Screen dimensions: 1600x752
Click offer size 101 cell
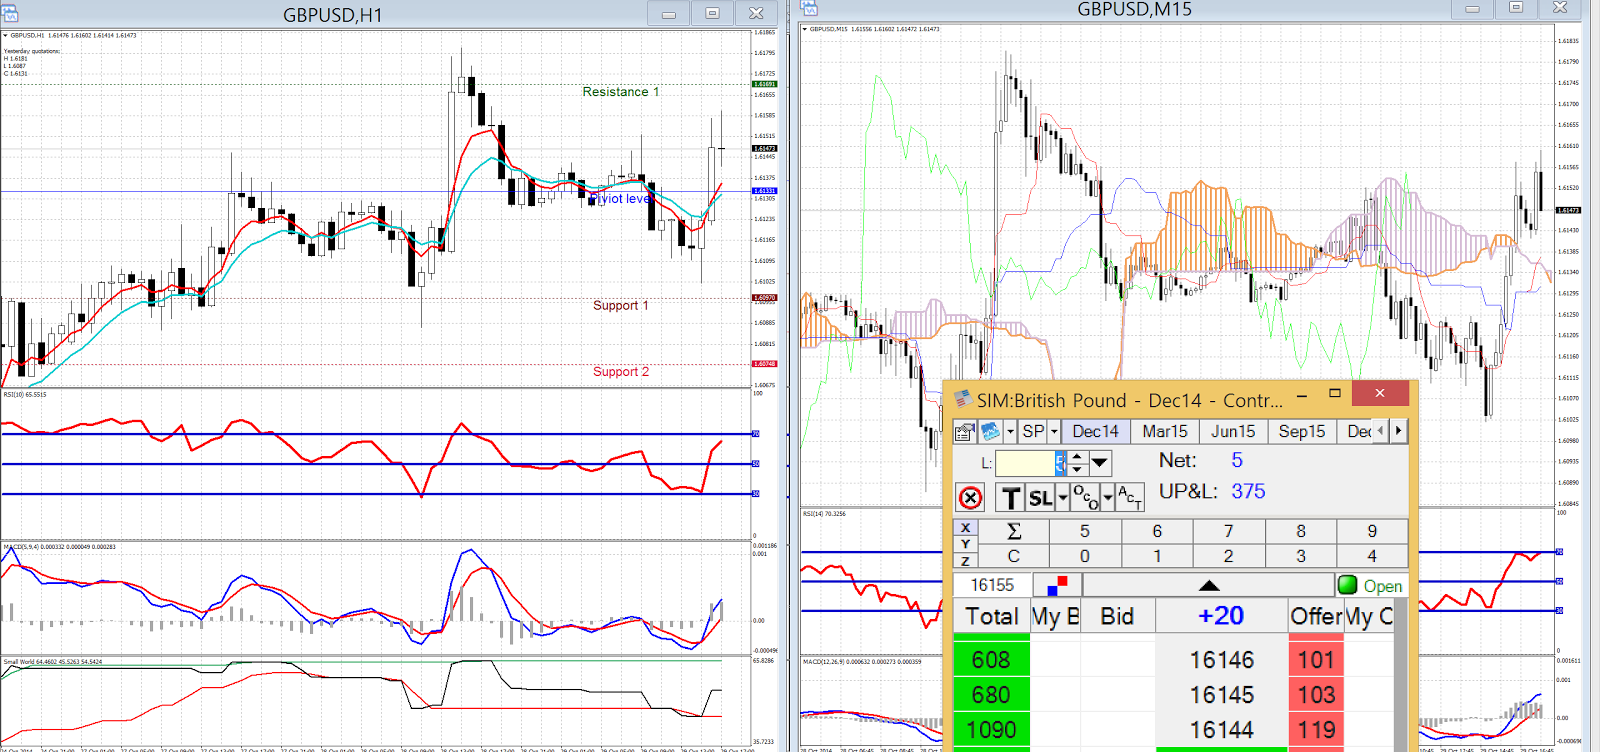(x=1316, y=660)
